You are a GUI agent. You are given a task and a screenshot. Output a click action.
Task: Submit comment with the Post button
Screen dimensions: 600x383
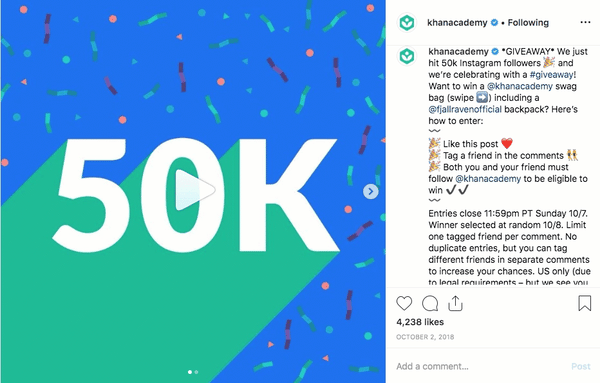click(x=580, y=367)
